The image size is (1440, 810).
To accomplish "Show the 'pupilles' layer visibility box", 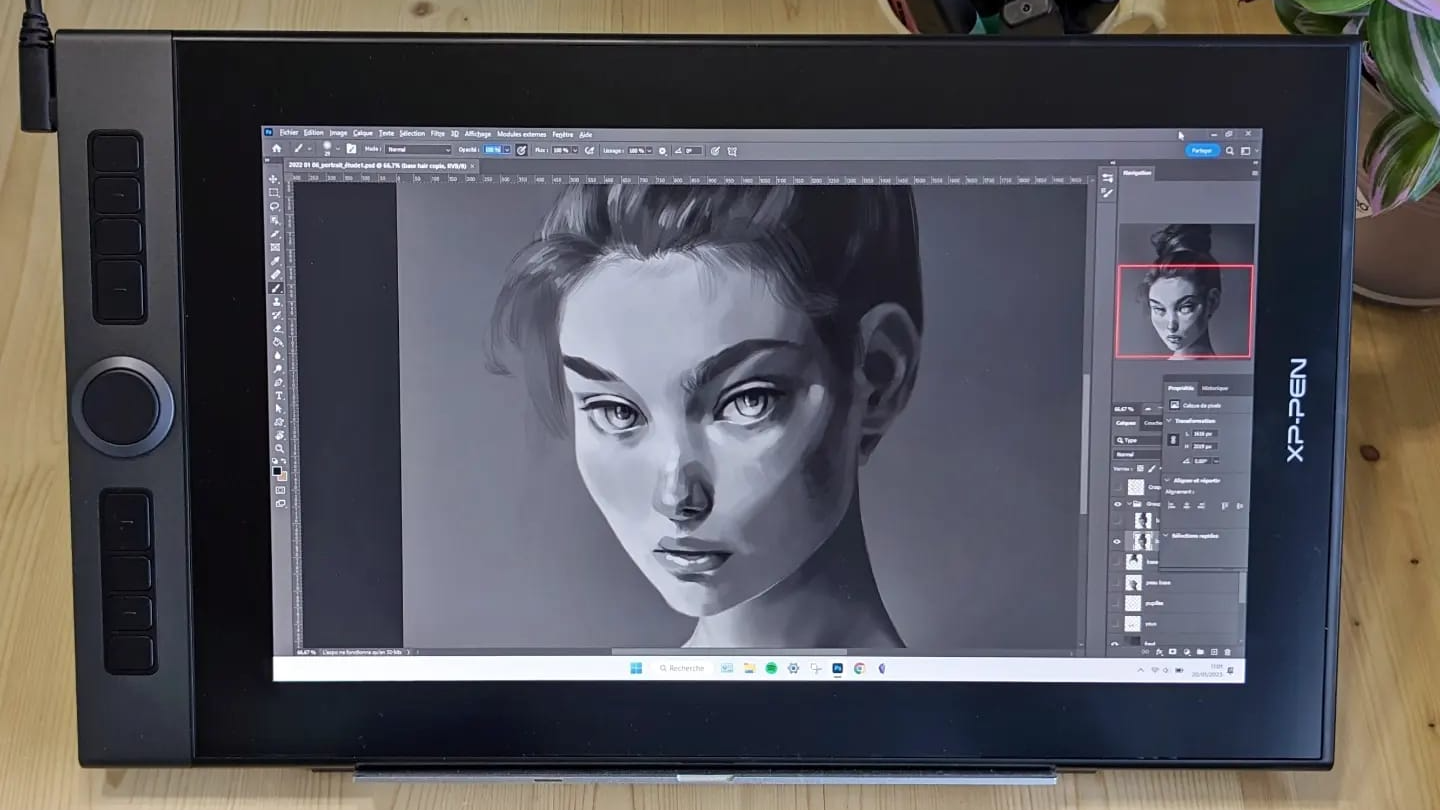I will [1117, 603].
